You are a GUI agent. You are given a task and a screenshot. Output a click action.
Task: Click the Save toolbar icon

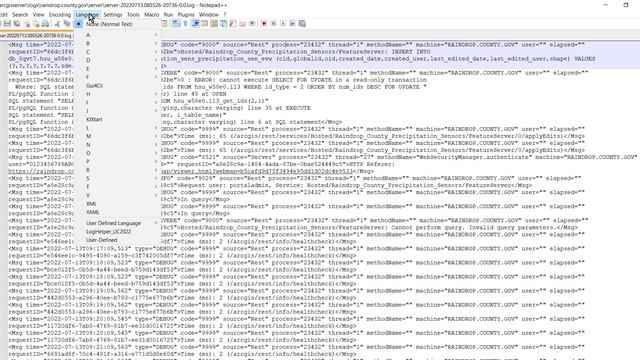7,24
